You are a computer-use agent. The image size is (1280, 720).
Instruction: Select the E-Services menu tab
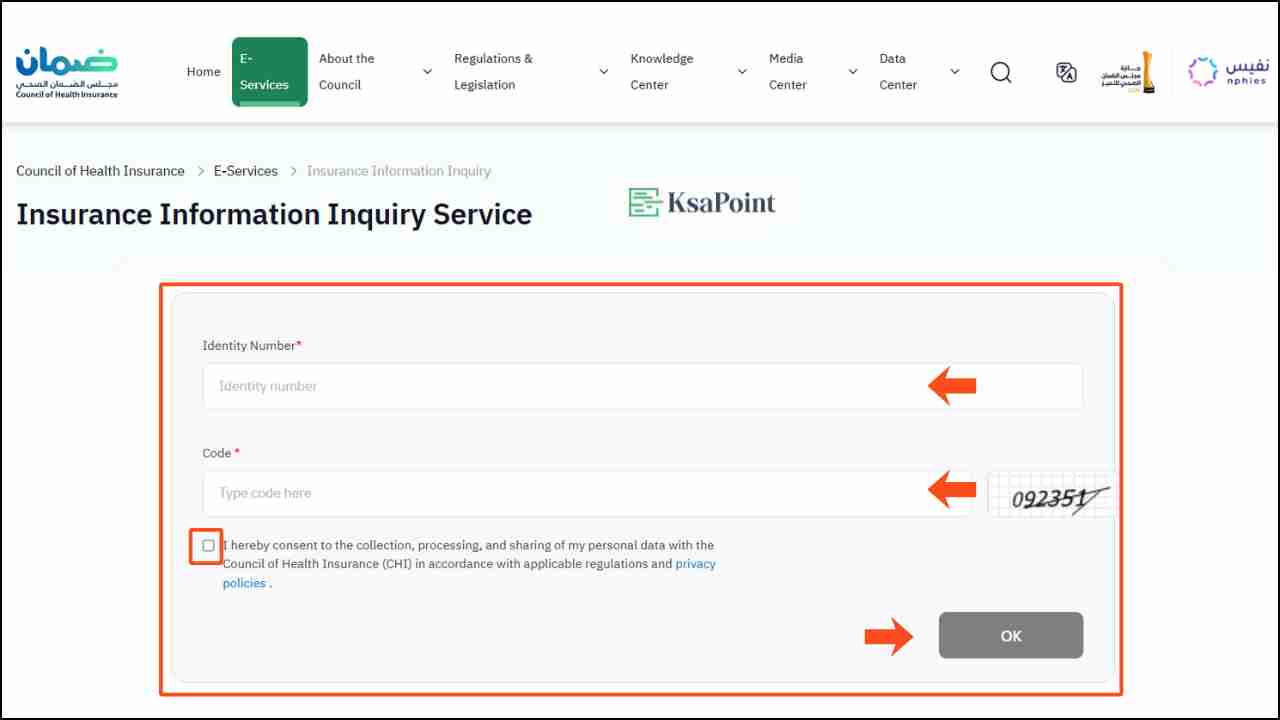tap(269, 72)
